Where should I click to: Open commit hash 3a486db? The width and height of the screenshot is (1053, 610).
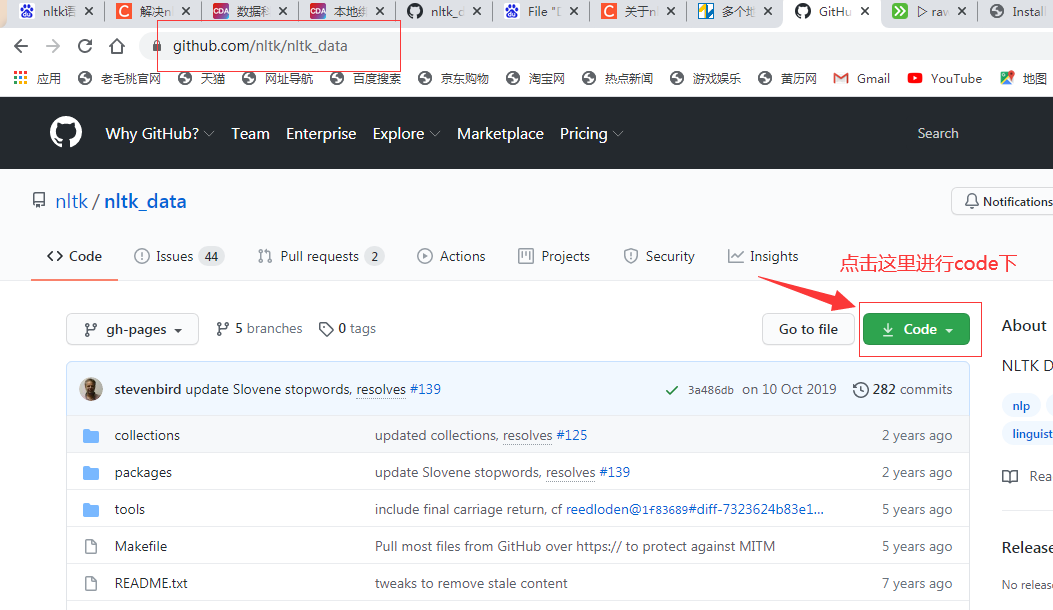[711, 390]
